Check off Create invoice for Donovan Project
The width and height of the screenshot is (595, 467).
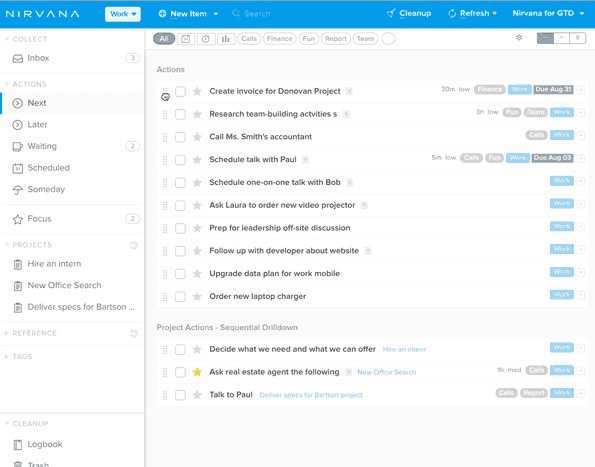click(x=180, y=91)
